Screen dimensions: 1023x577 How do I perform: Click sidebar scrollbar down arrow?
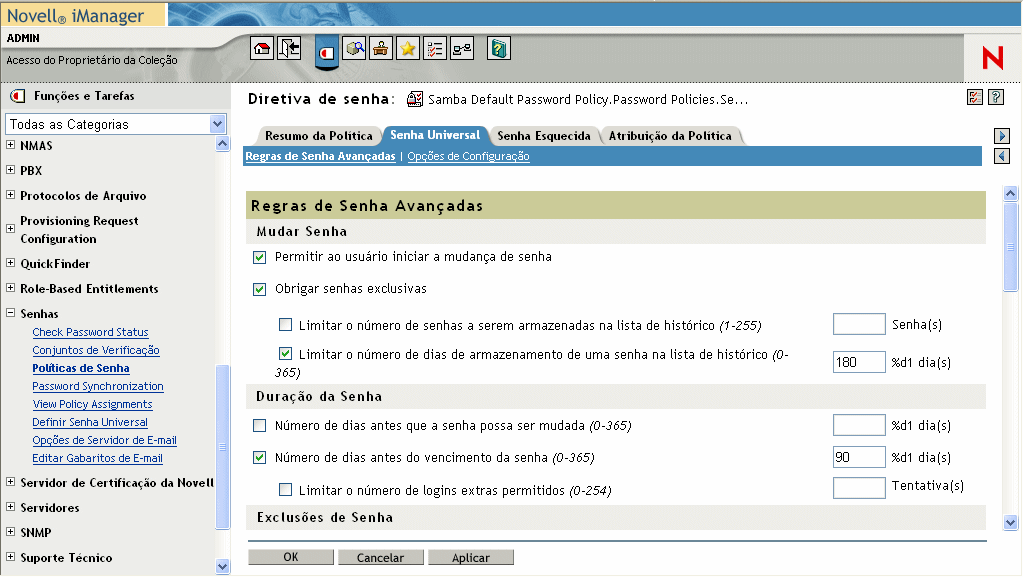(222, 567)
